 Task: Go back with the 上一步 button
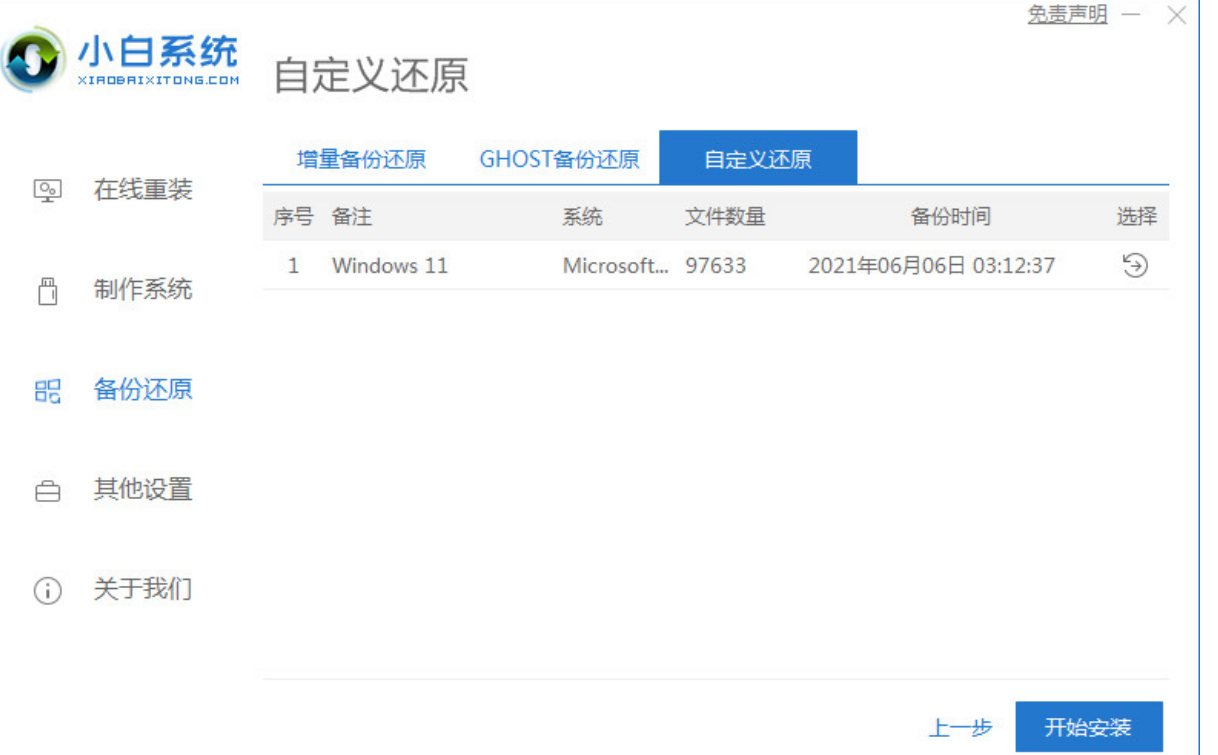point(960,727)
